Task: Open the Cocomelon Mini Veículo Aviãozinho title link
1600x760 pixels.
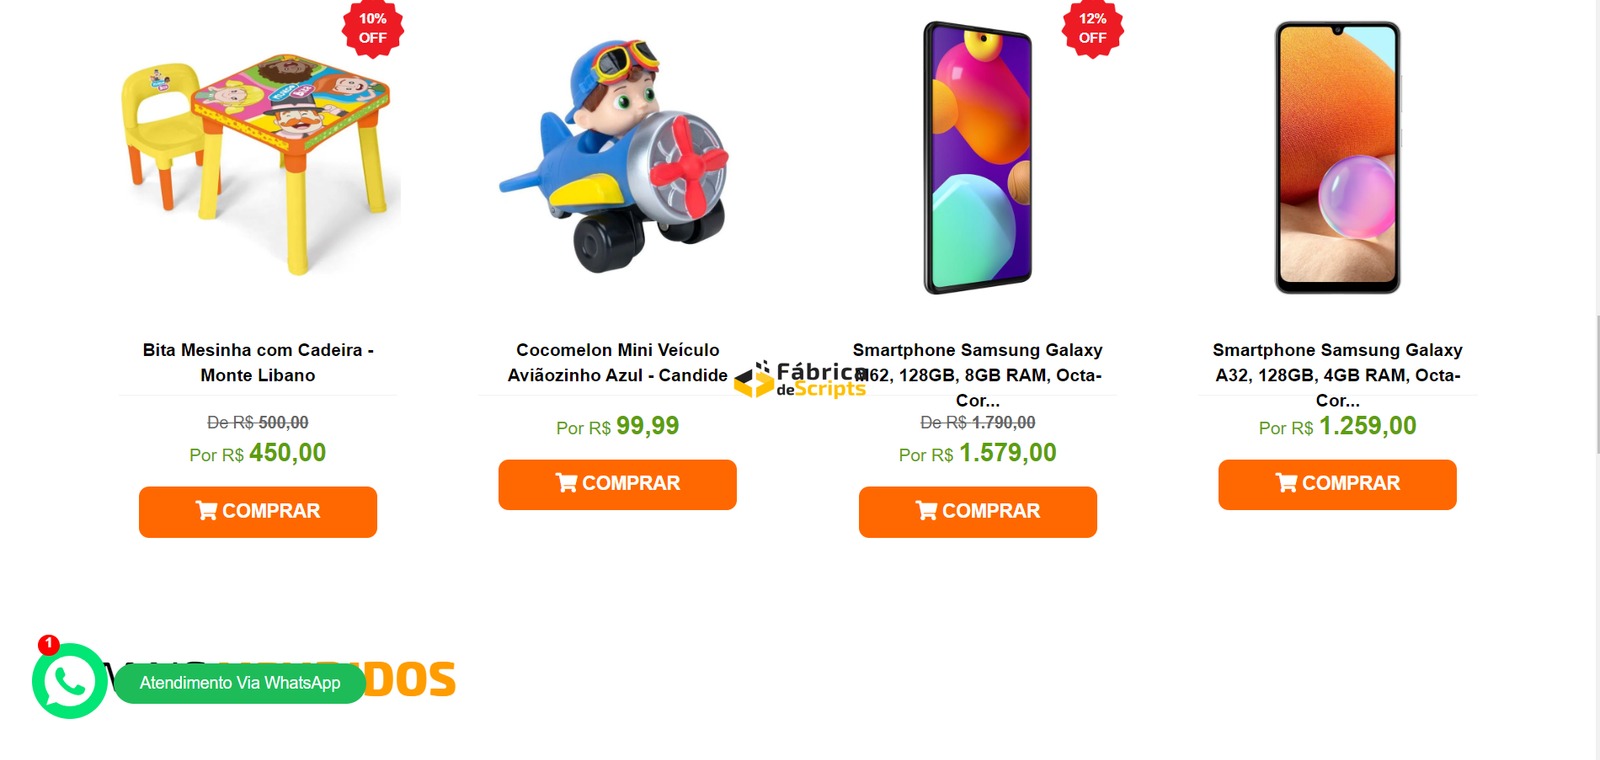Action: (618, 363)
